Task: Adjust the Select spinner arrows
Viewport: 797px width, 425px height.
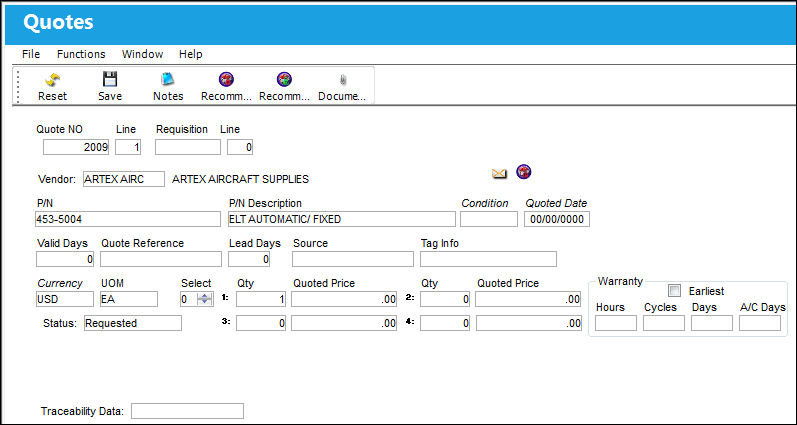Action: 205,299
